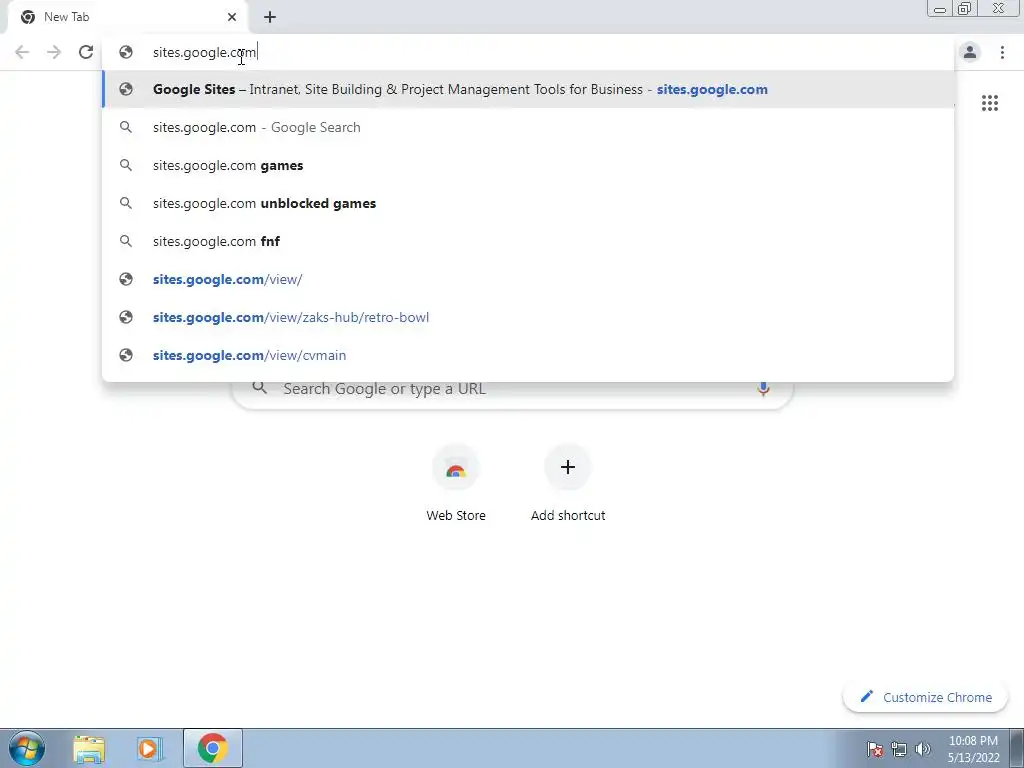Open Windows Explorer from the taskbar

89,748
